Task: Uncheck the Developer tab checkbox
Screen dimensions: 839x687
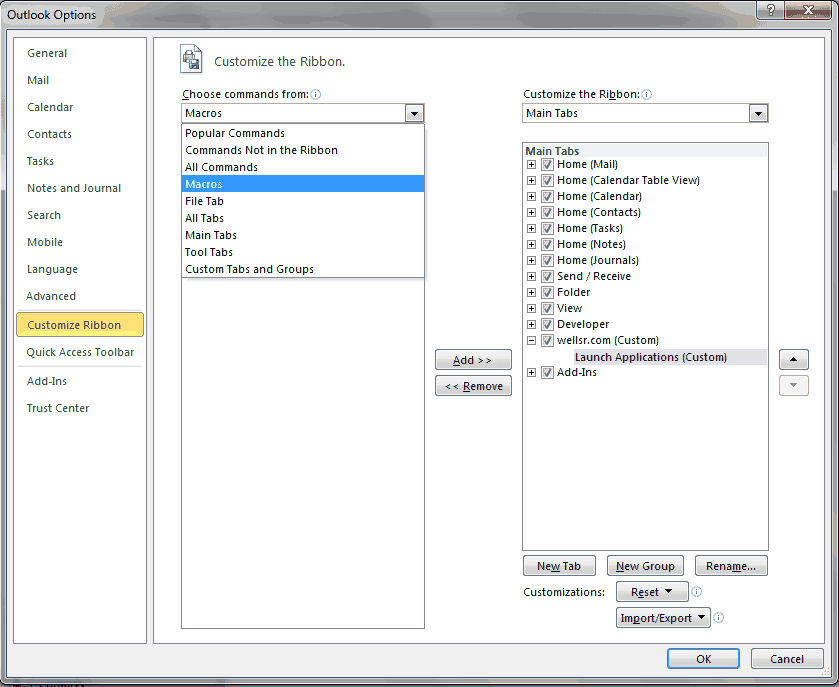Action: [547, 325]
